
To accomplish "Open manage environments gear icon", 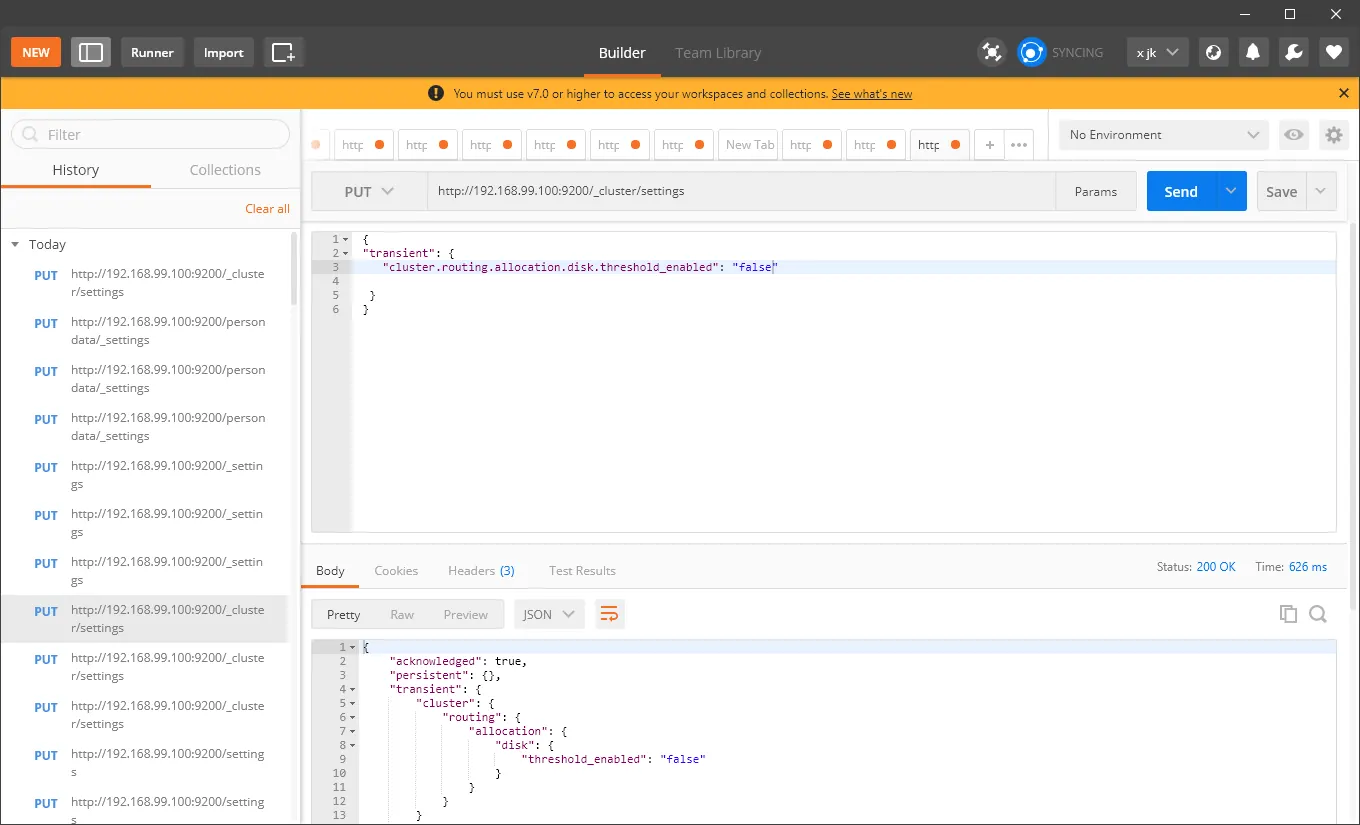I will [x=1333, y=135].
